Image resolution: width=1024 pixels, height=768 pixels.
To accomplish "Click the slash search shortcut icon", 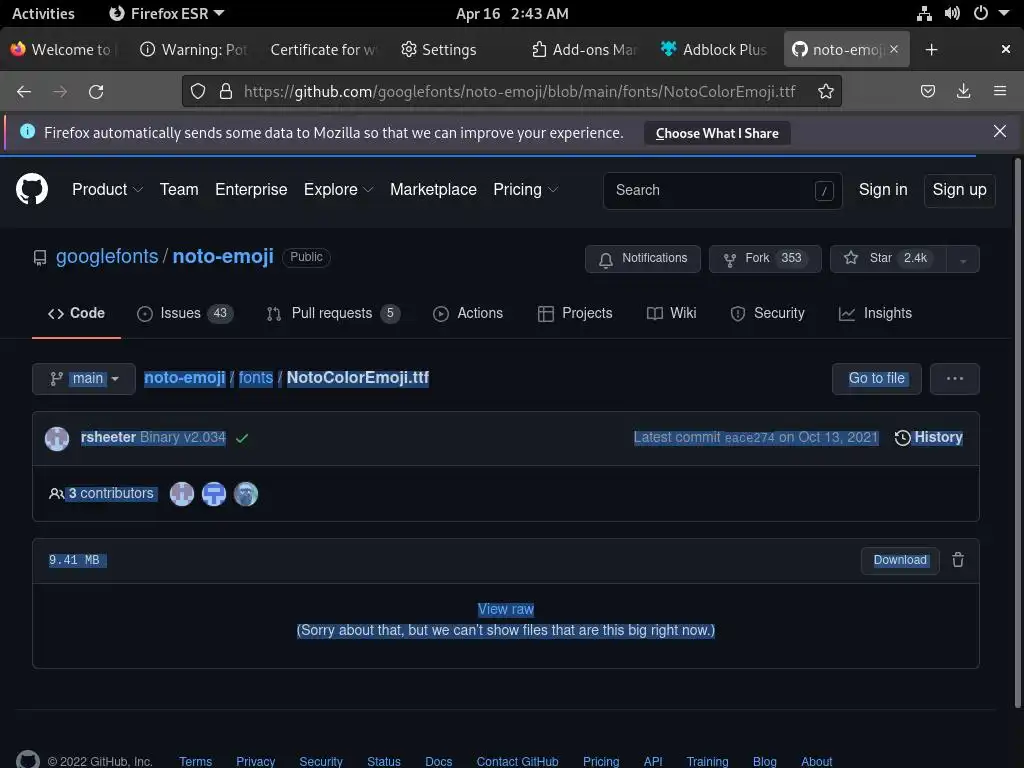I will (824, 191).
